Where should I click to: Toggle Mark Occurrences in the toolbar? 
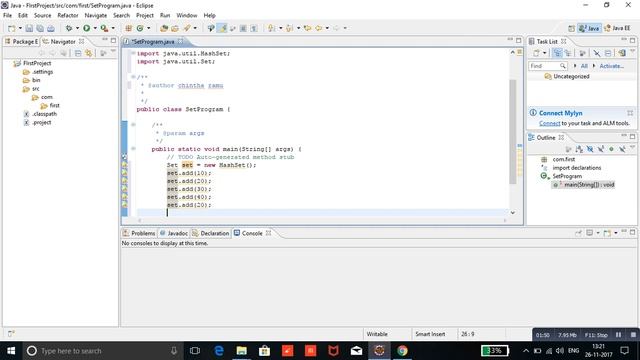click(222, 28)
